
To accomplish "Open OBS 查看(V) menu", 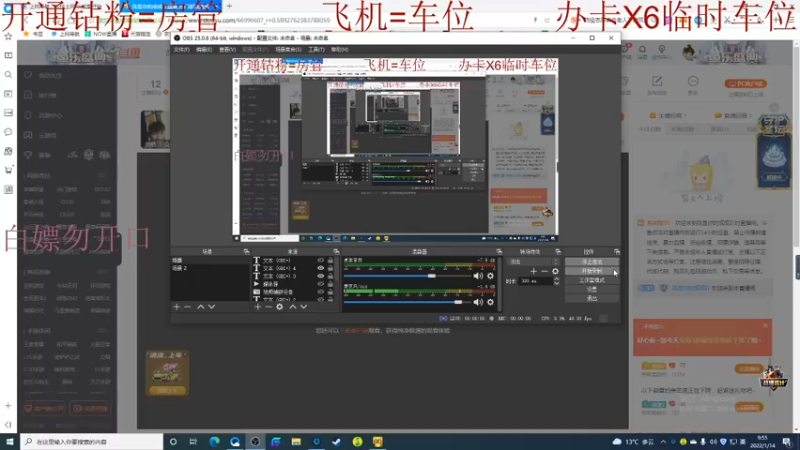I will [227, 49].
